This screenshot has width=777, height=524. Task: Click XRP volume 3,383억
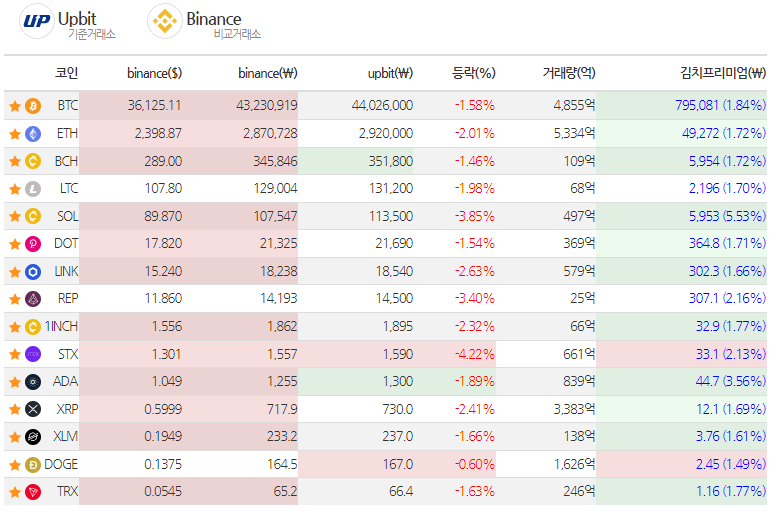coord(574,409)
